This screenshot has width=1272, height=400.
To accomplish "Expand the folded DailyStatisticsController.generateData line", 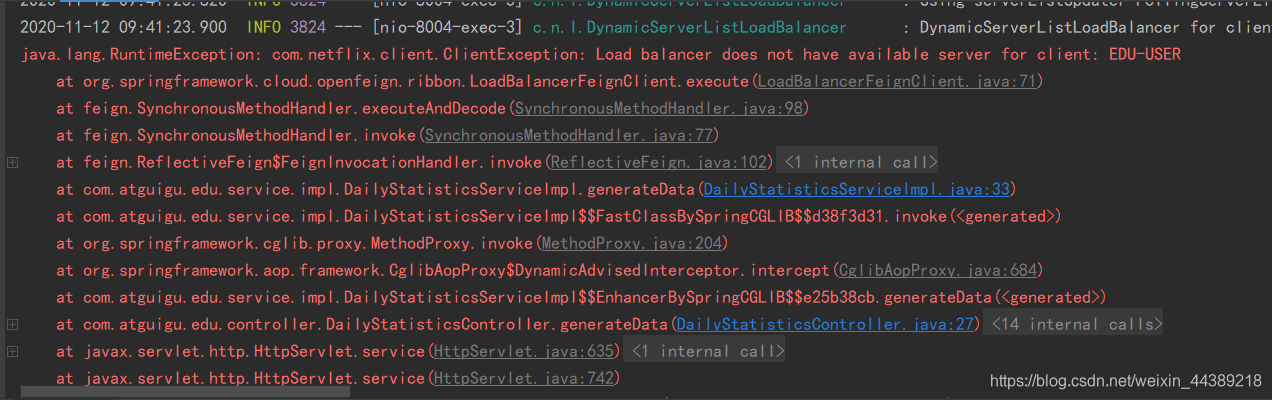I will point(13,324).
